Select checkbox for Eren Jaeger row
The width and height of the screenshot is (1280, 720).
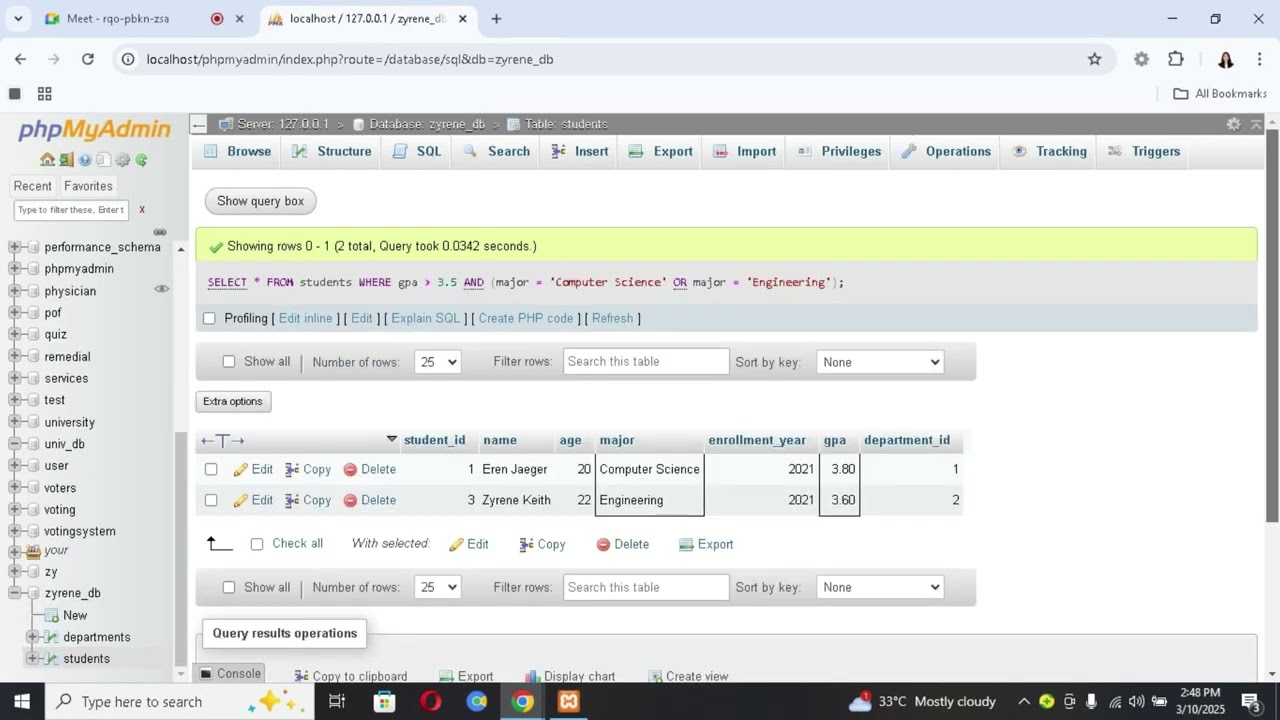point(211,470)
